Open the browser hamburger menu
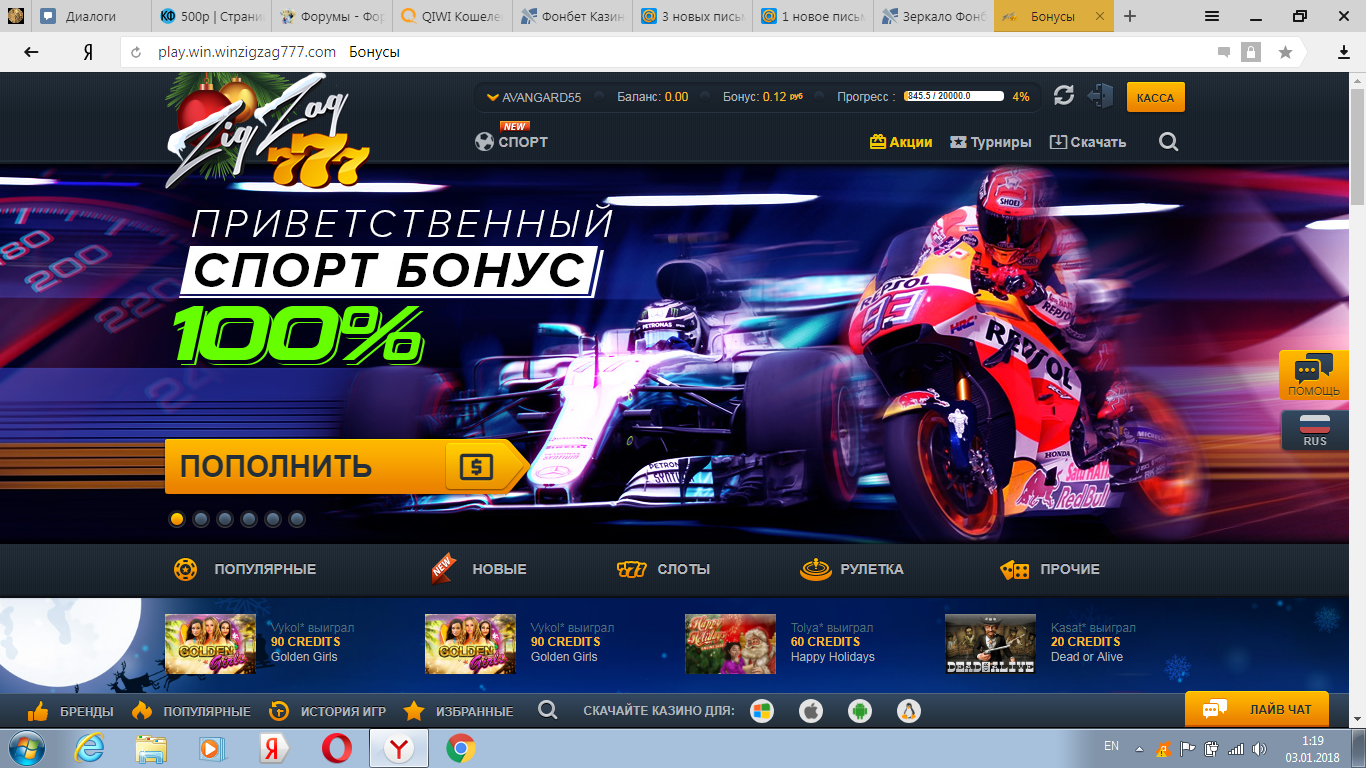The width and height of the screenshot is (1366, 768). pyautogui.click(x=1212, y=16)
